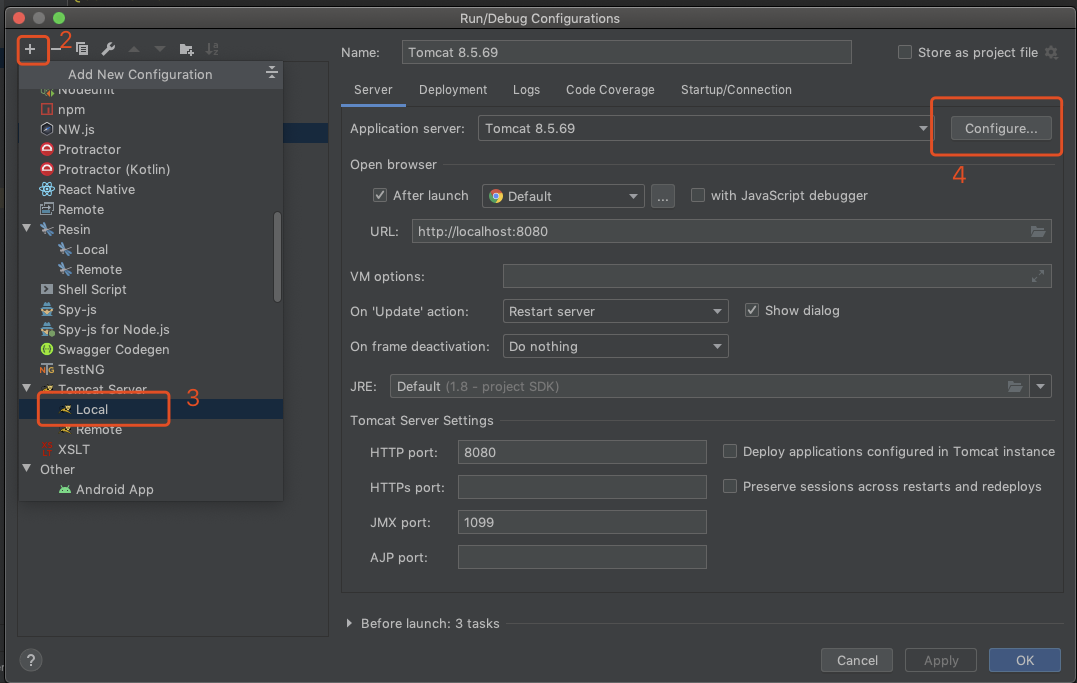This screenshot has height=683, width=1077.
Task: Click the Copy Configuration icon
Action: tap(82, 49)
